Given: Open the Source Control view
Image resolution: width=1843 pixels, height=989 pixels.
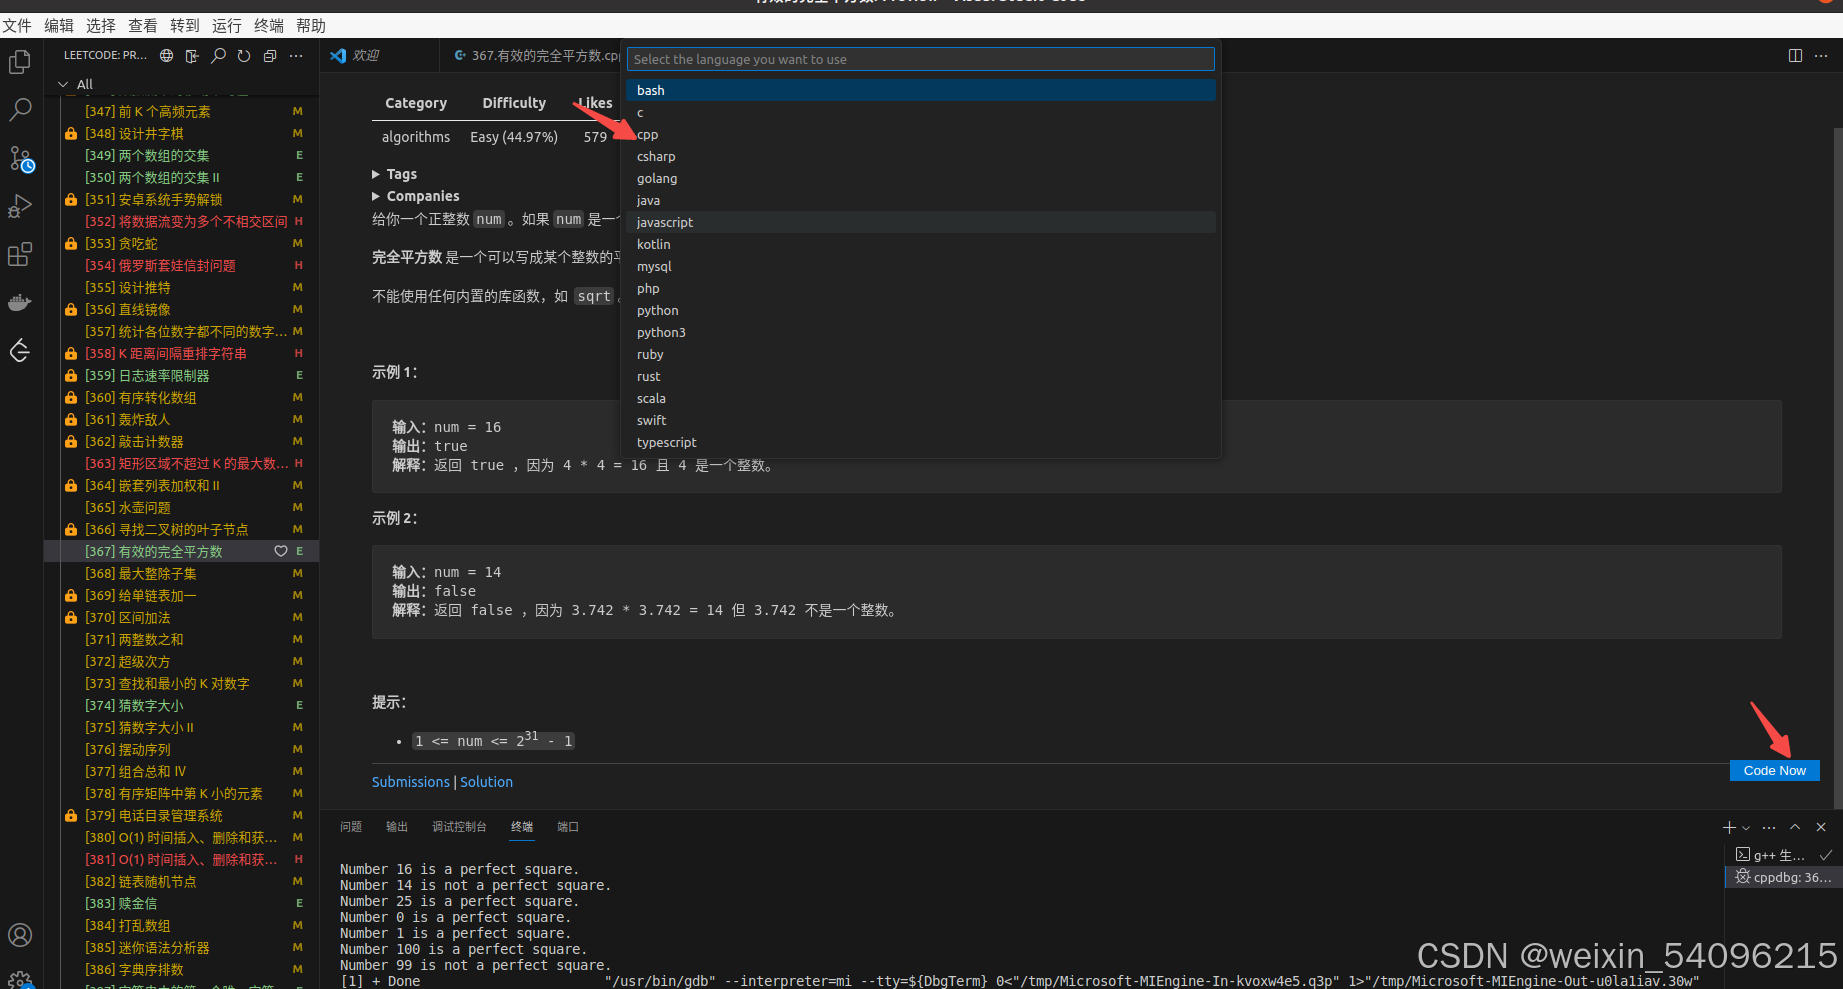Looking at the screenshot, I should tap(21, 159).
